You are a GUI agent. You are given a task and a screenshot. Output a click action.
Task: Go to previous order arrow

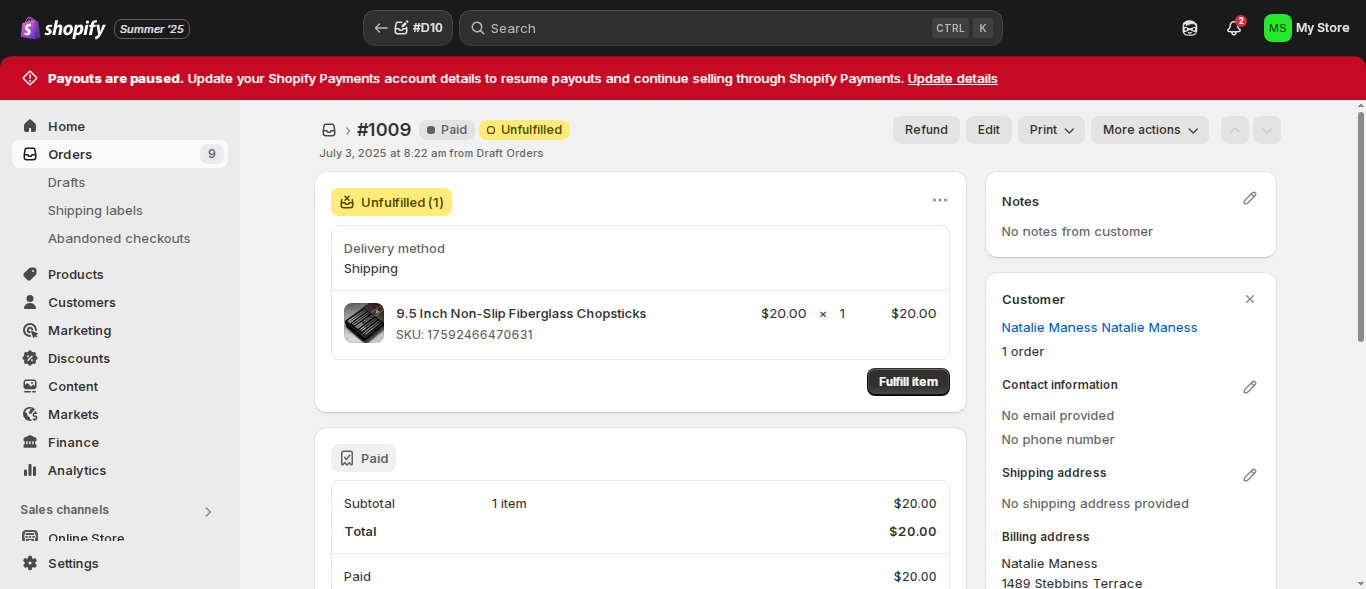point(1235,130)
